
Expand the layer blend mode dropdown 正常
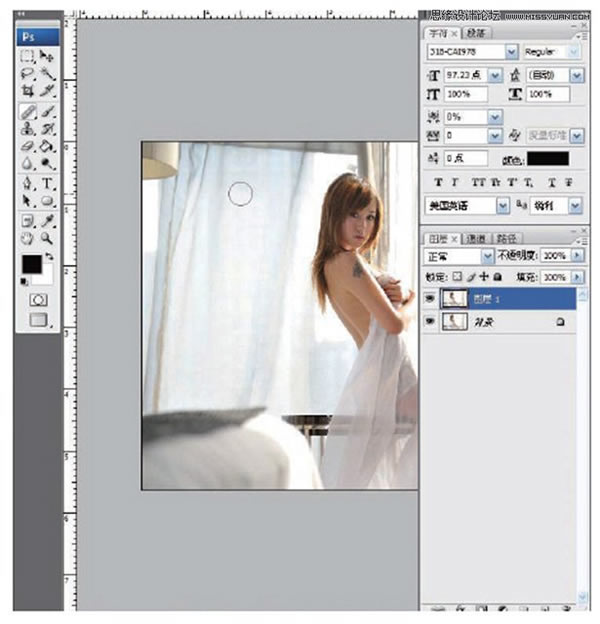coord(488,257)
